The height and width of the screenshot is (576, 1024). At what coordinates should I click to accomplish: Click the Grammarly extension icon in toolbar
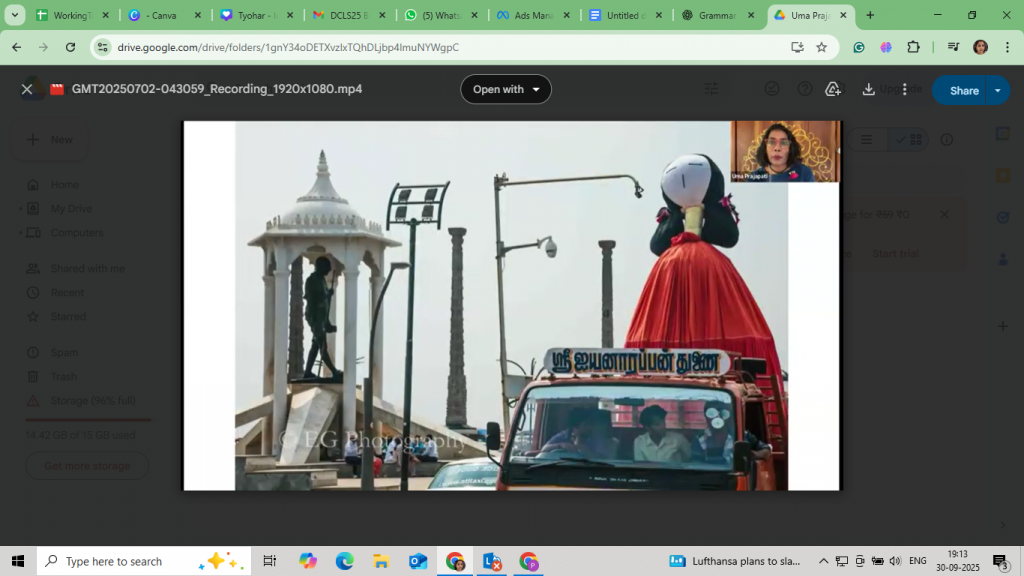(859, 47)
